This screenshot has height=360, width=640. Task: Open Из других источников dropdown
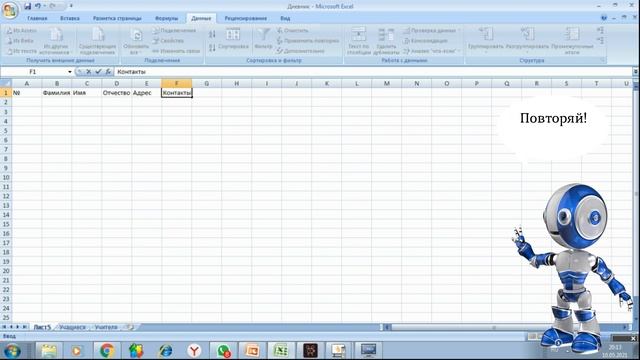click(56, 42)
